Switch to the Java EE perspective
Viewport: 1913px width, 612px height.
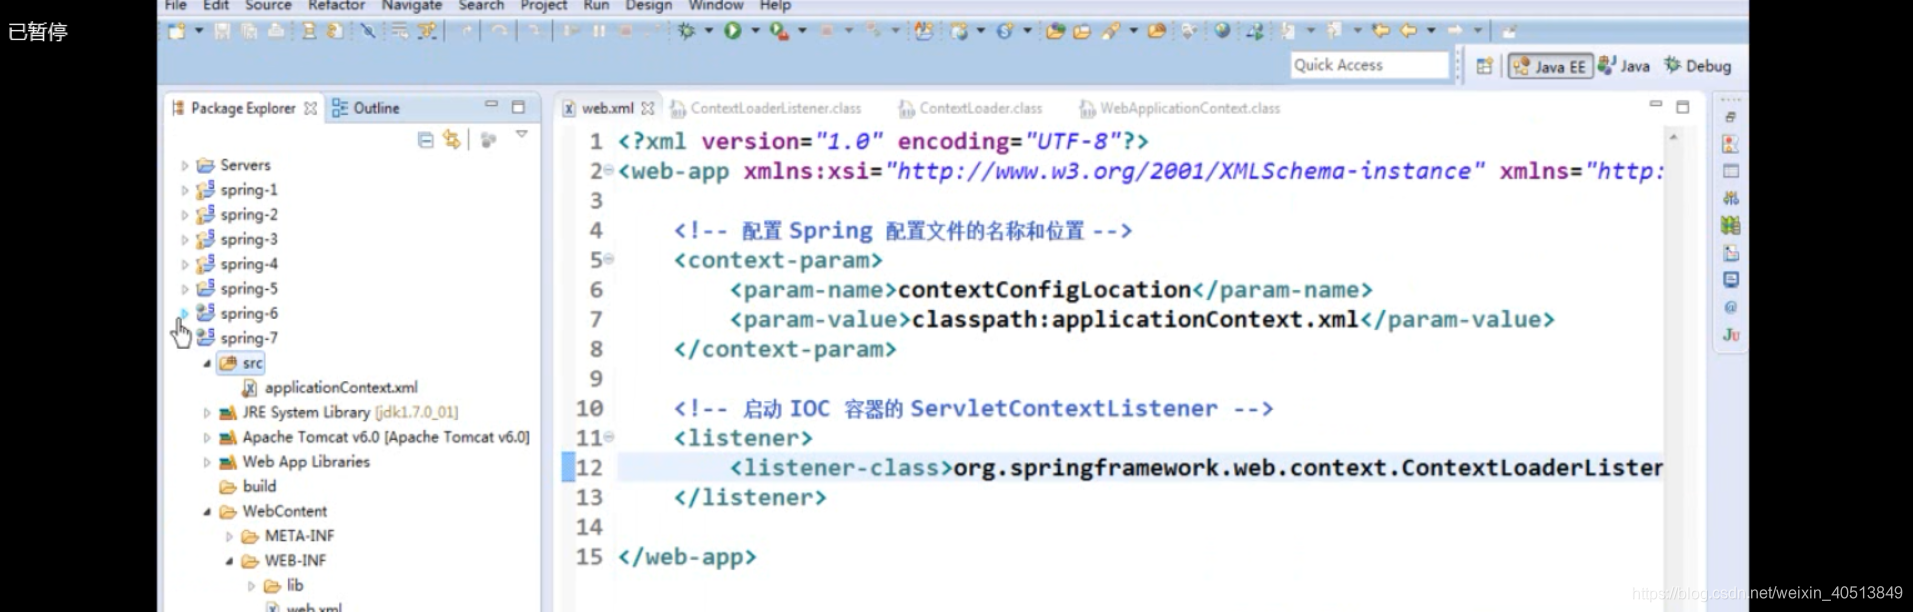pyautogui.click(x=1549, y=66)
